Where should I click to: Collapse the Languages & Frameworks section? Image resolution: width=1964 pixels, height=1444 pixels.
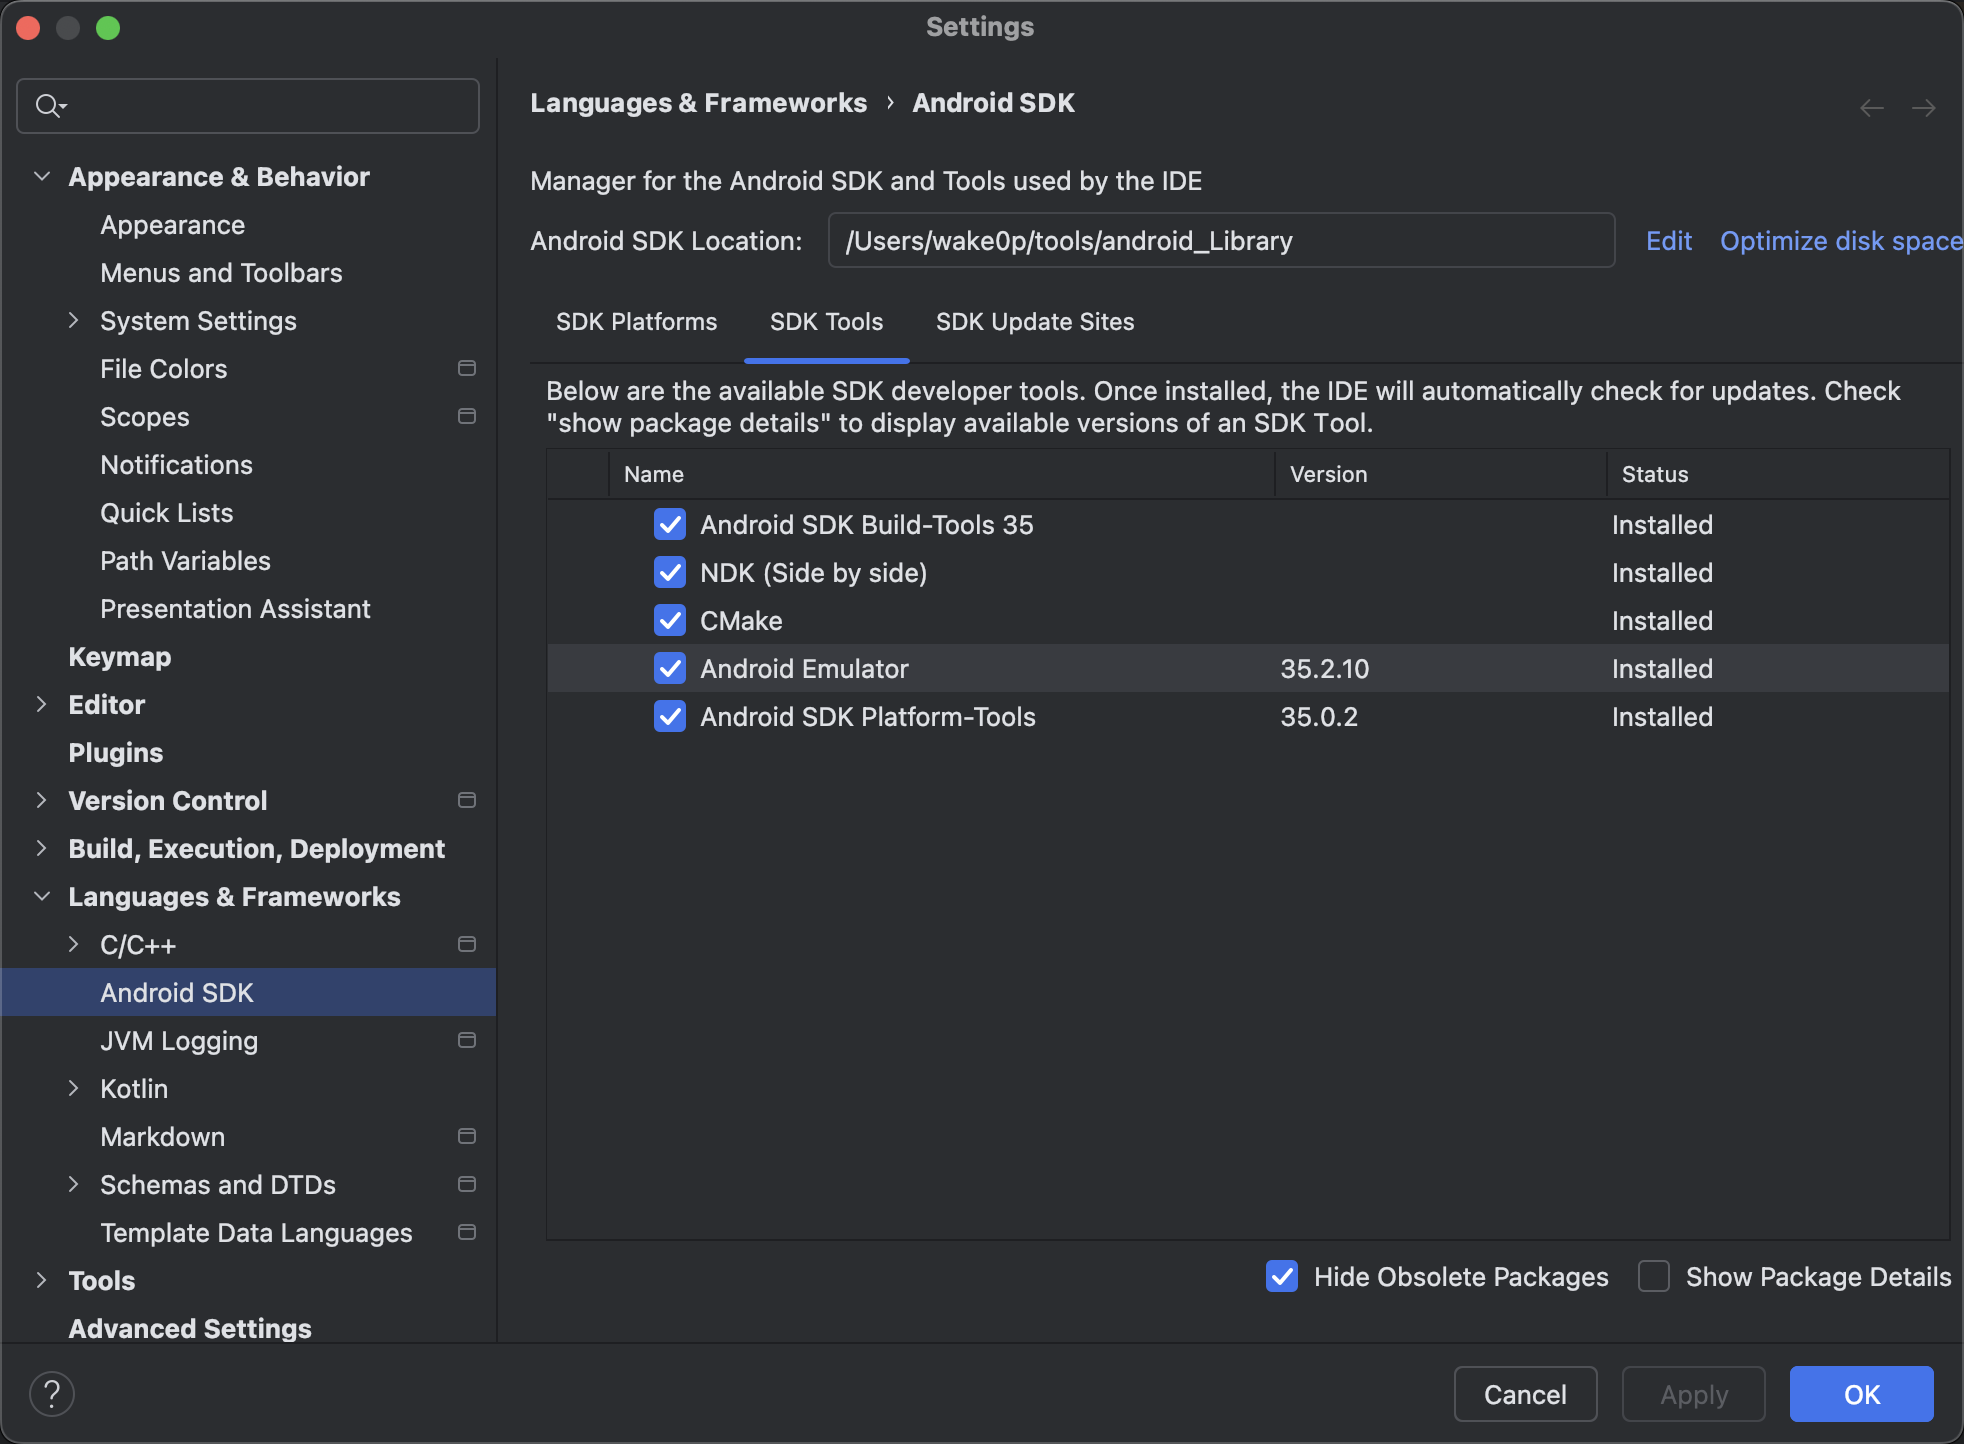point(42,896)
